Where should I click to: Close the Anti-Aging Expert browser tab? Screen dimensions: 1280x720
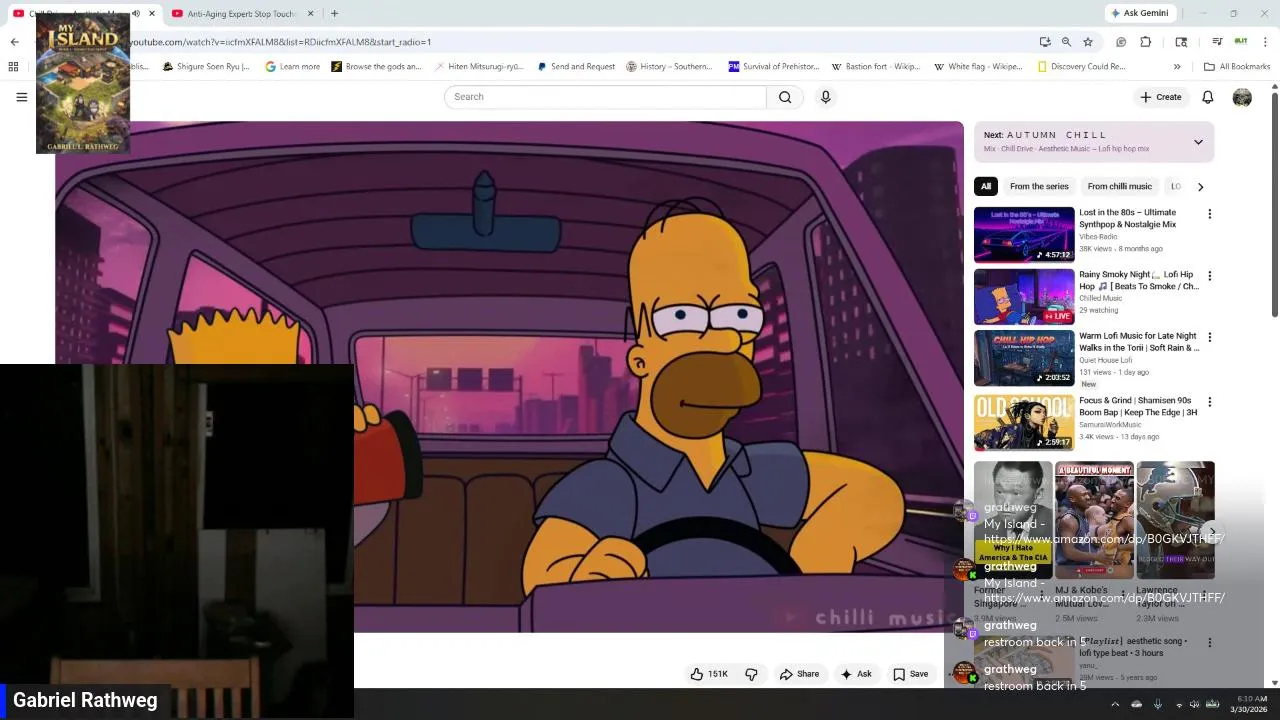(310, 14)
